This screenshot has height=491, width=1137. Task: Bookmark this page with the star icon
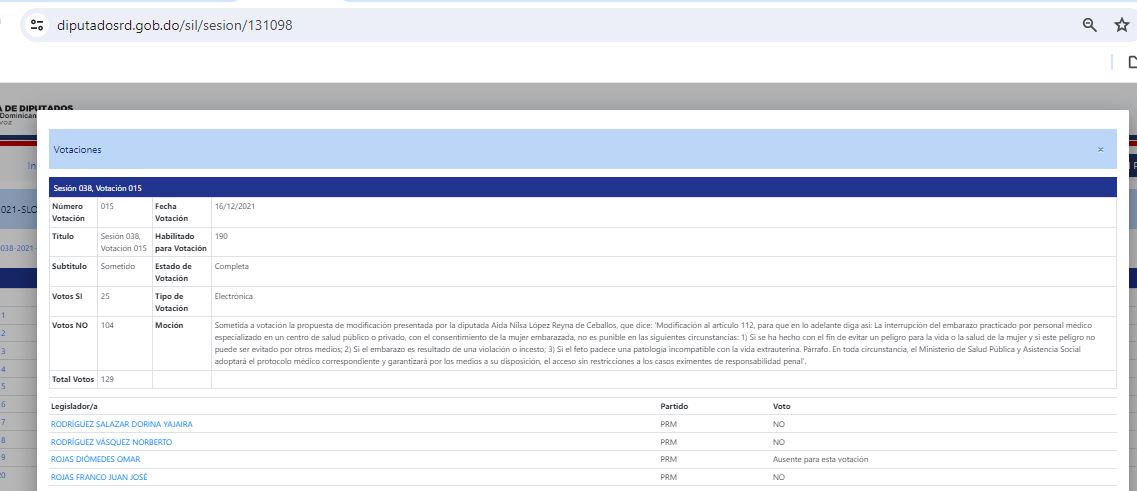[1121, 25]
